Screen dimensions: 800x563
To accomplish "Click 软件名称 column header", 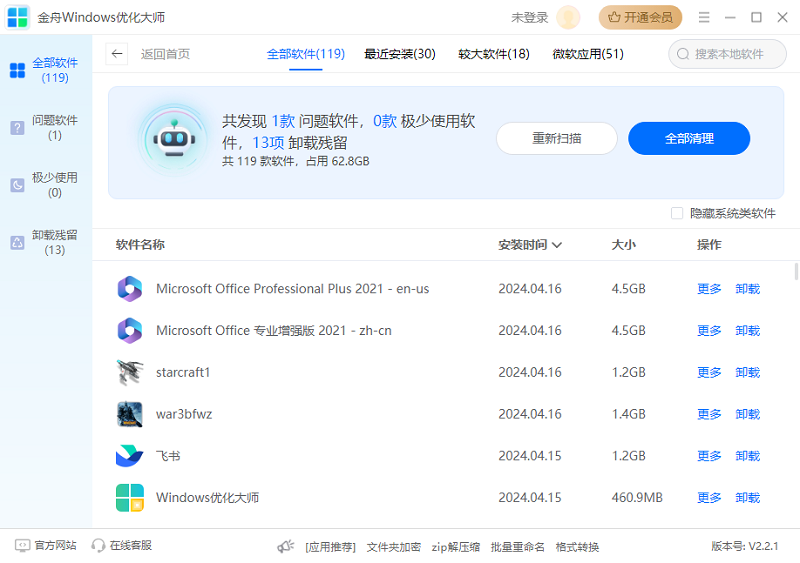I will pyautogui.click(x=140, y=245).
